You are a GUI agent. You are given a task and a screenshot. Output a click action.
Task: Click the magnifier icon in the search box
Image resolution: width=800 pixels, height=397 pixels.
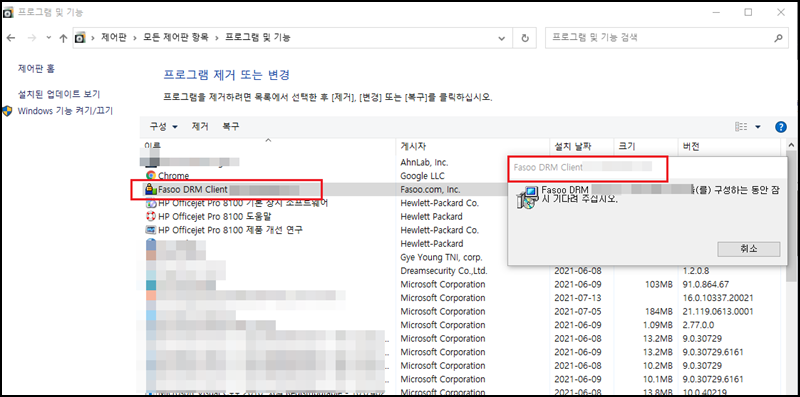[x=779, y=38]
